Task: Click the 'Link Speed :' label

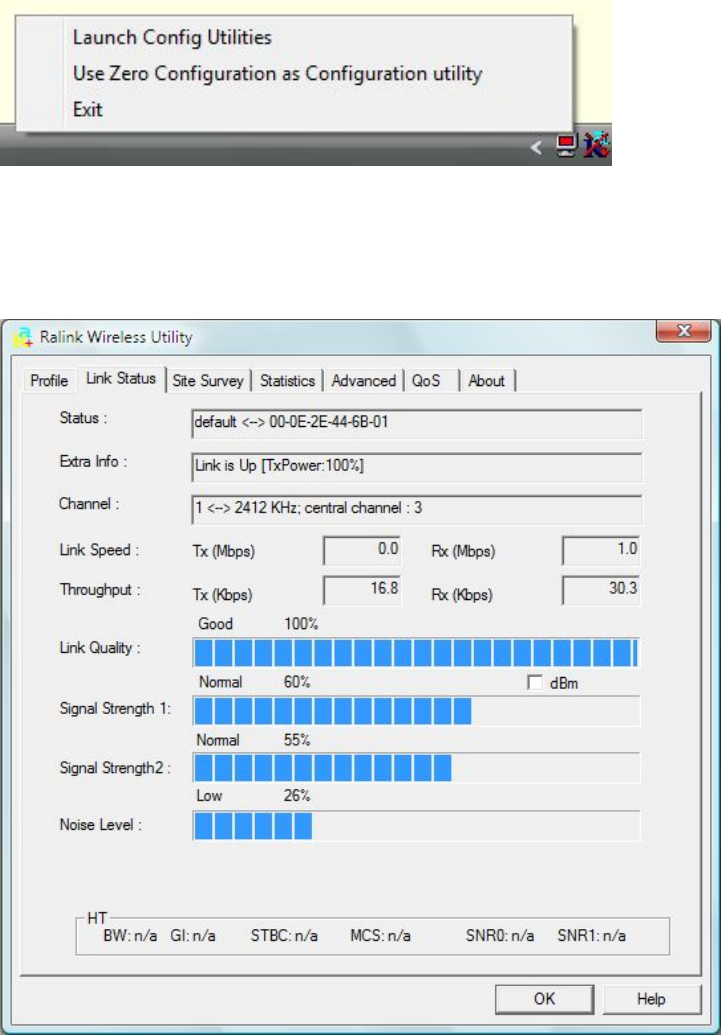Action: click(99, 550)
